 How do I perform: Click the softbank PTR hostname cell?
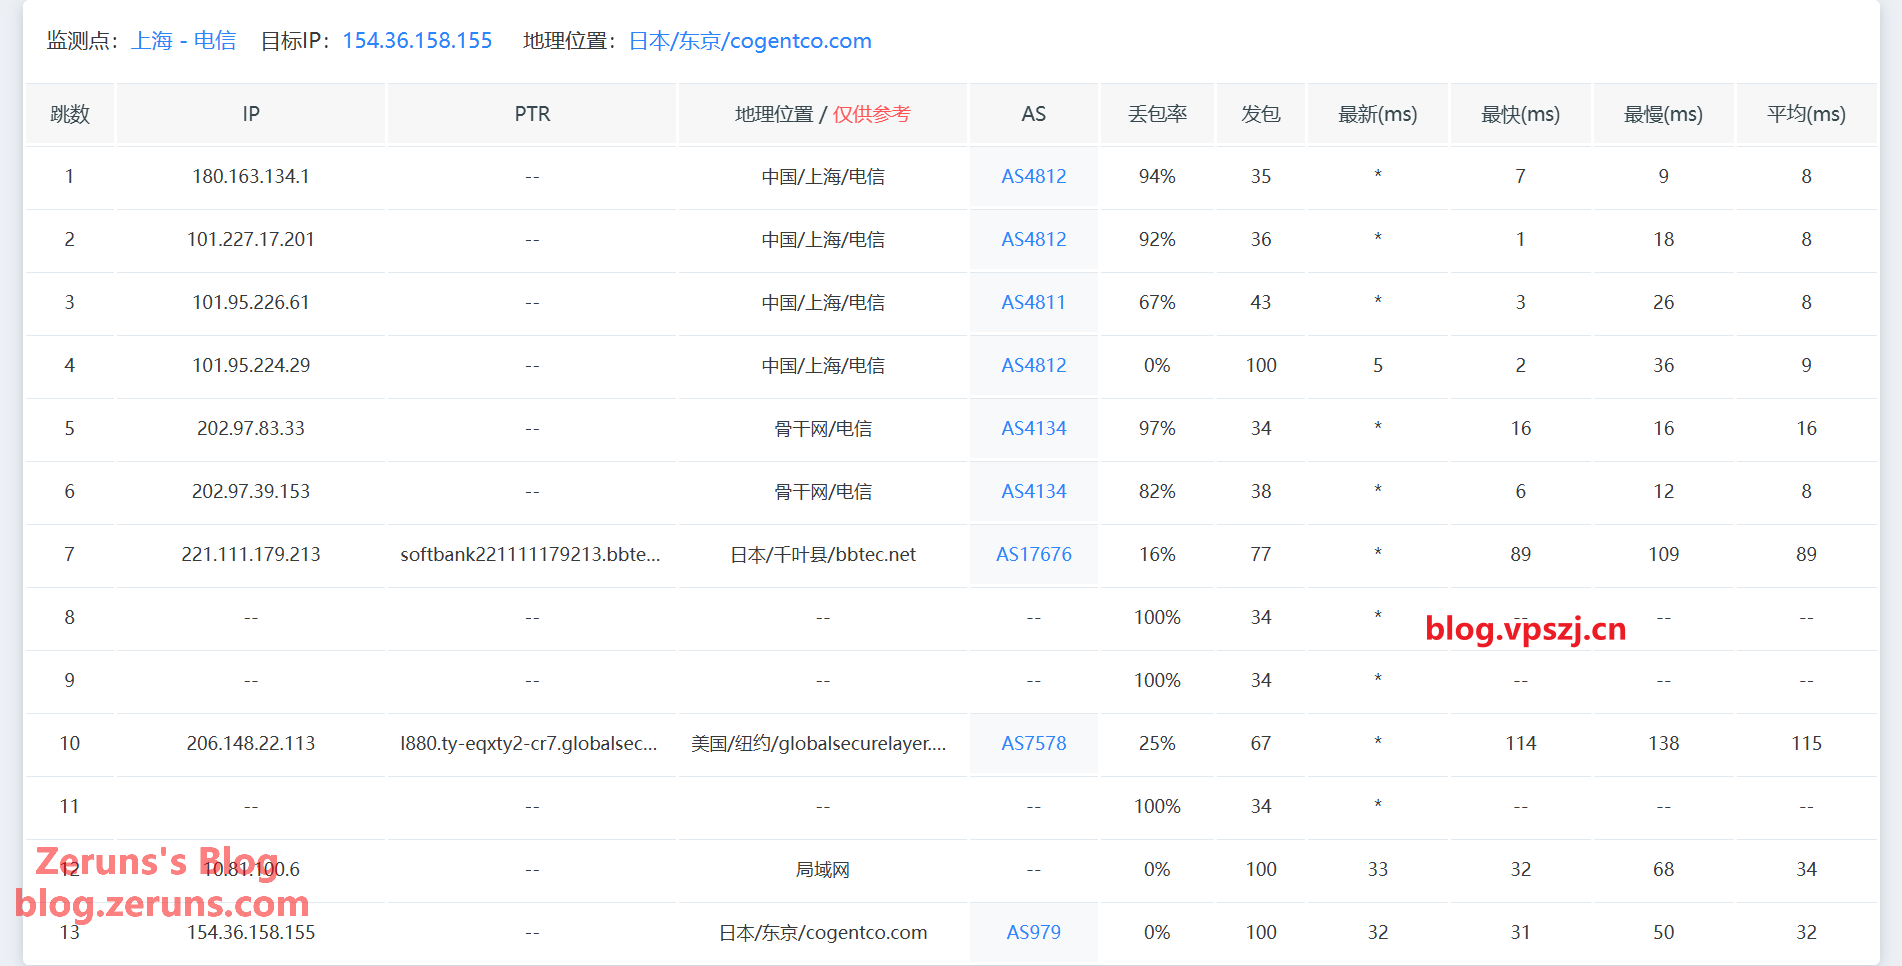[530, 555]
